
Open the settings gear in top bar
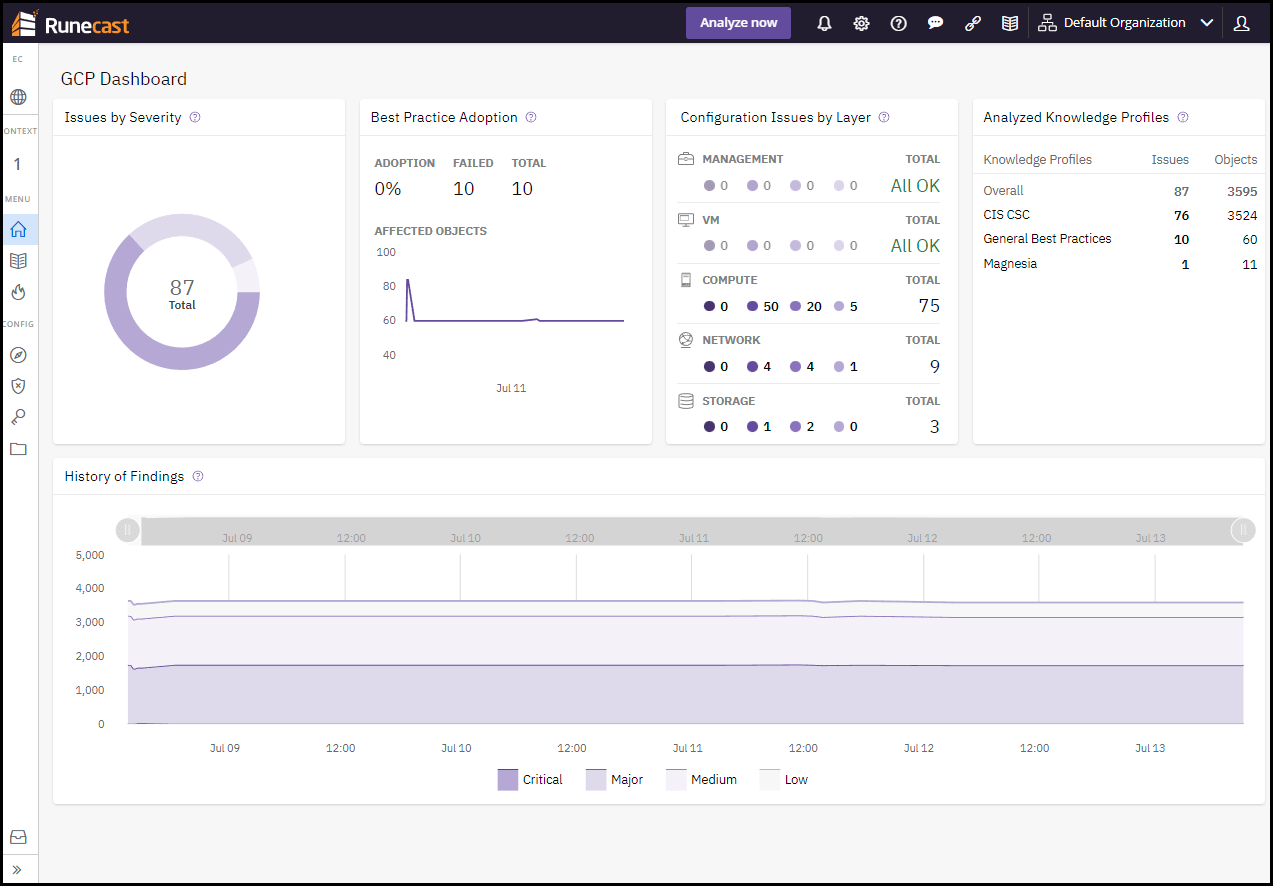pos(861,23)
